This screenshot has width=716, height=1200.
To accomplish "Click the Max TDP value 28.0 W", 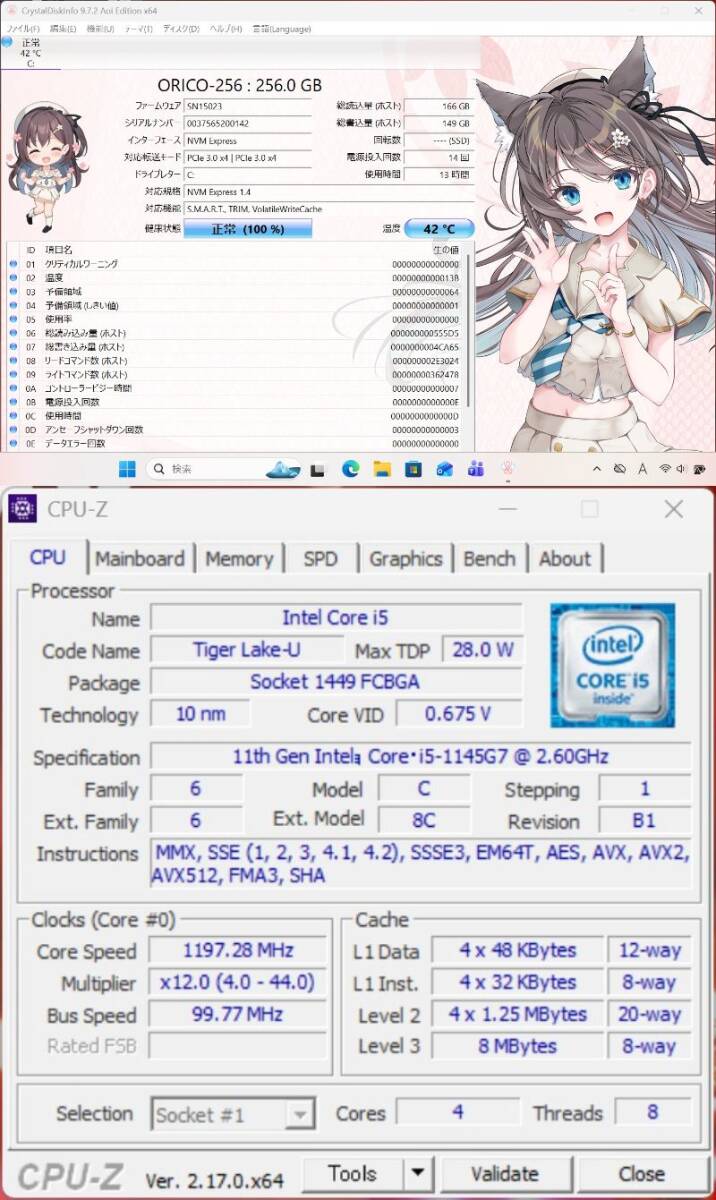I will [x=482, y=650].
